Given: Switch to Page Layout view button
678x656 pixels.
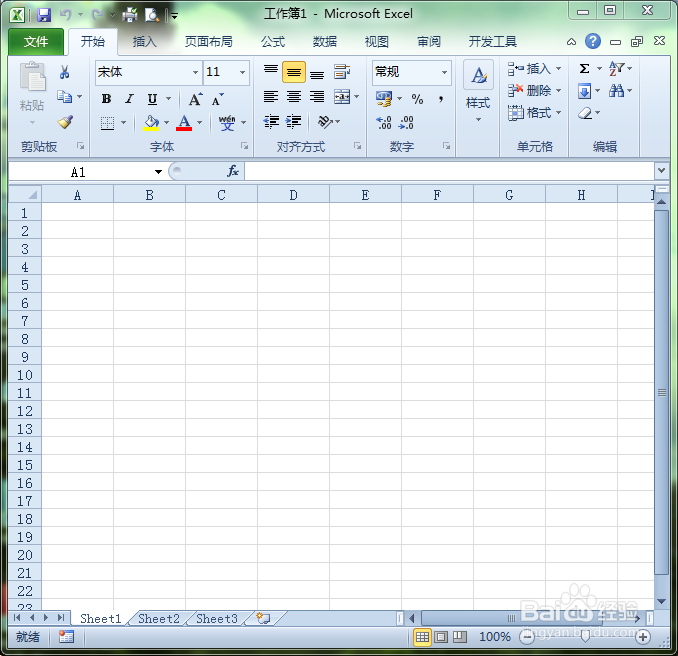Looking at the screenshot, I should [x=441, y=637].
